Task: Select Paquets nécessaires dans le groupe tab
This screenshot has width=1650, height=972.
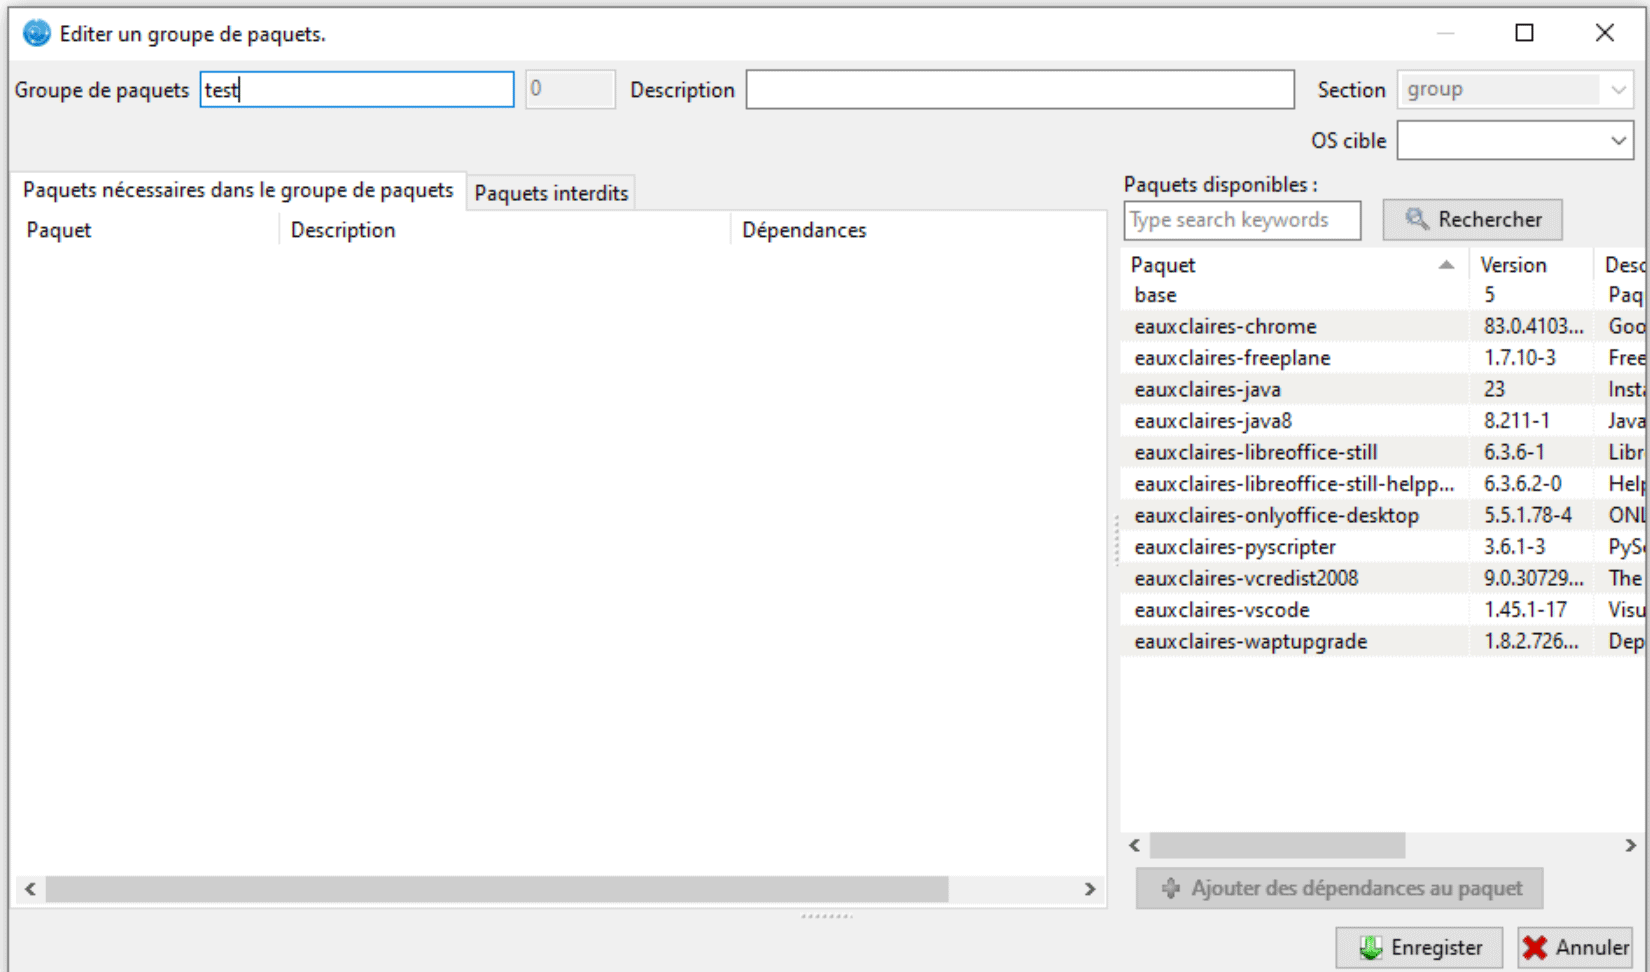Action: click(238, 190)
